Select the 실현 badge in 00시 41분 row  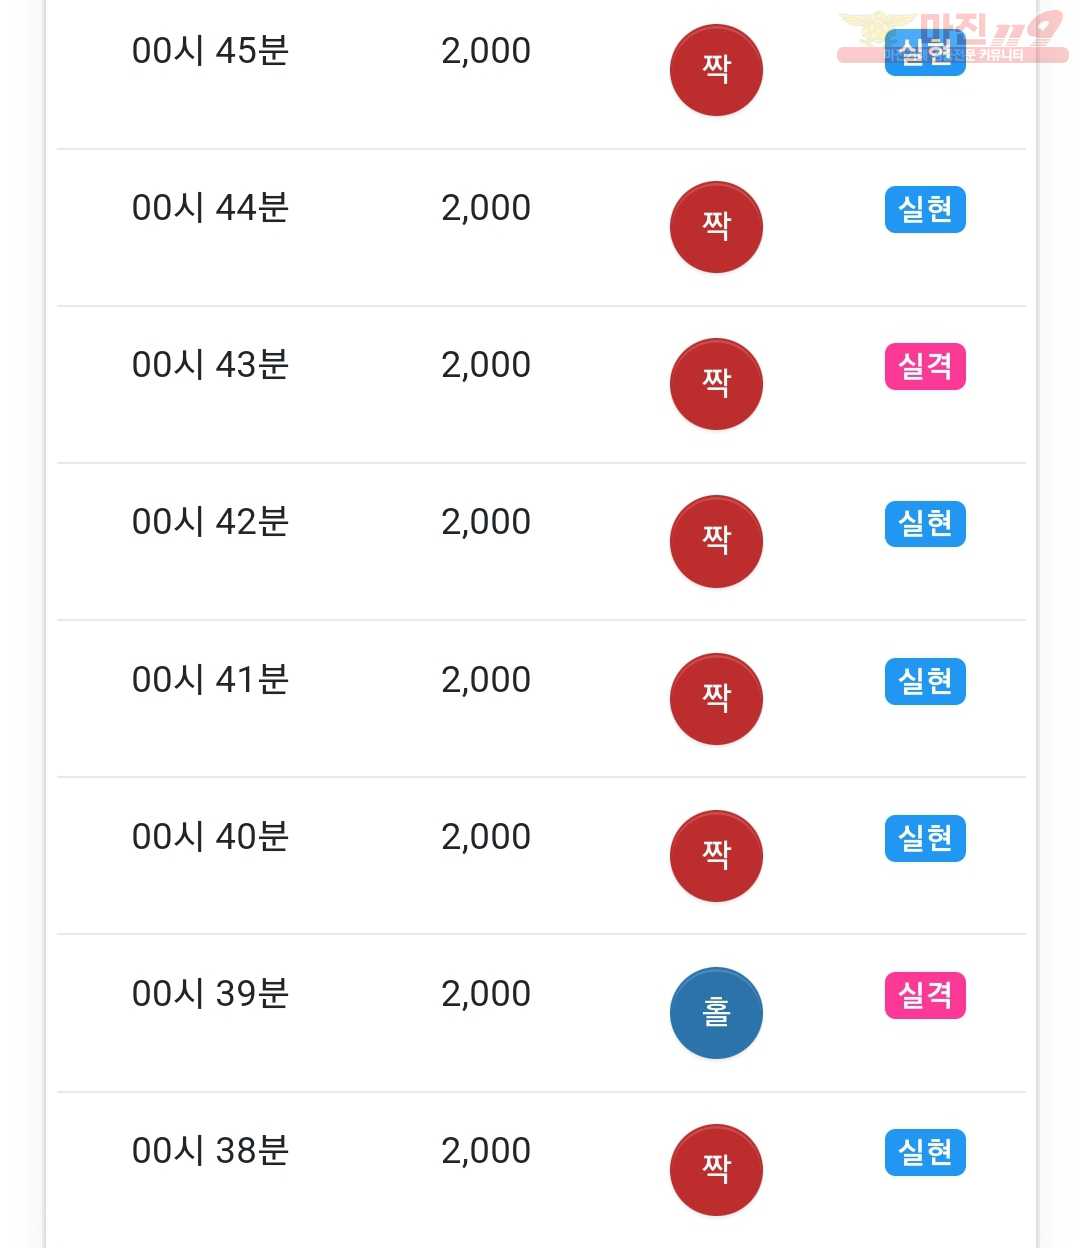point(925,681)
